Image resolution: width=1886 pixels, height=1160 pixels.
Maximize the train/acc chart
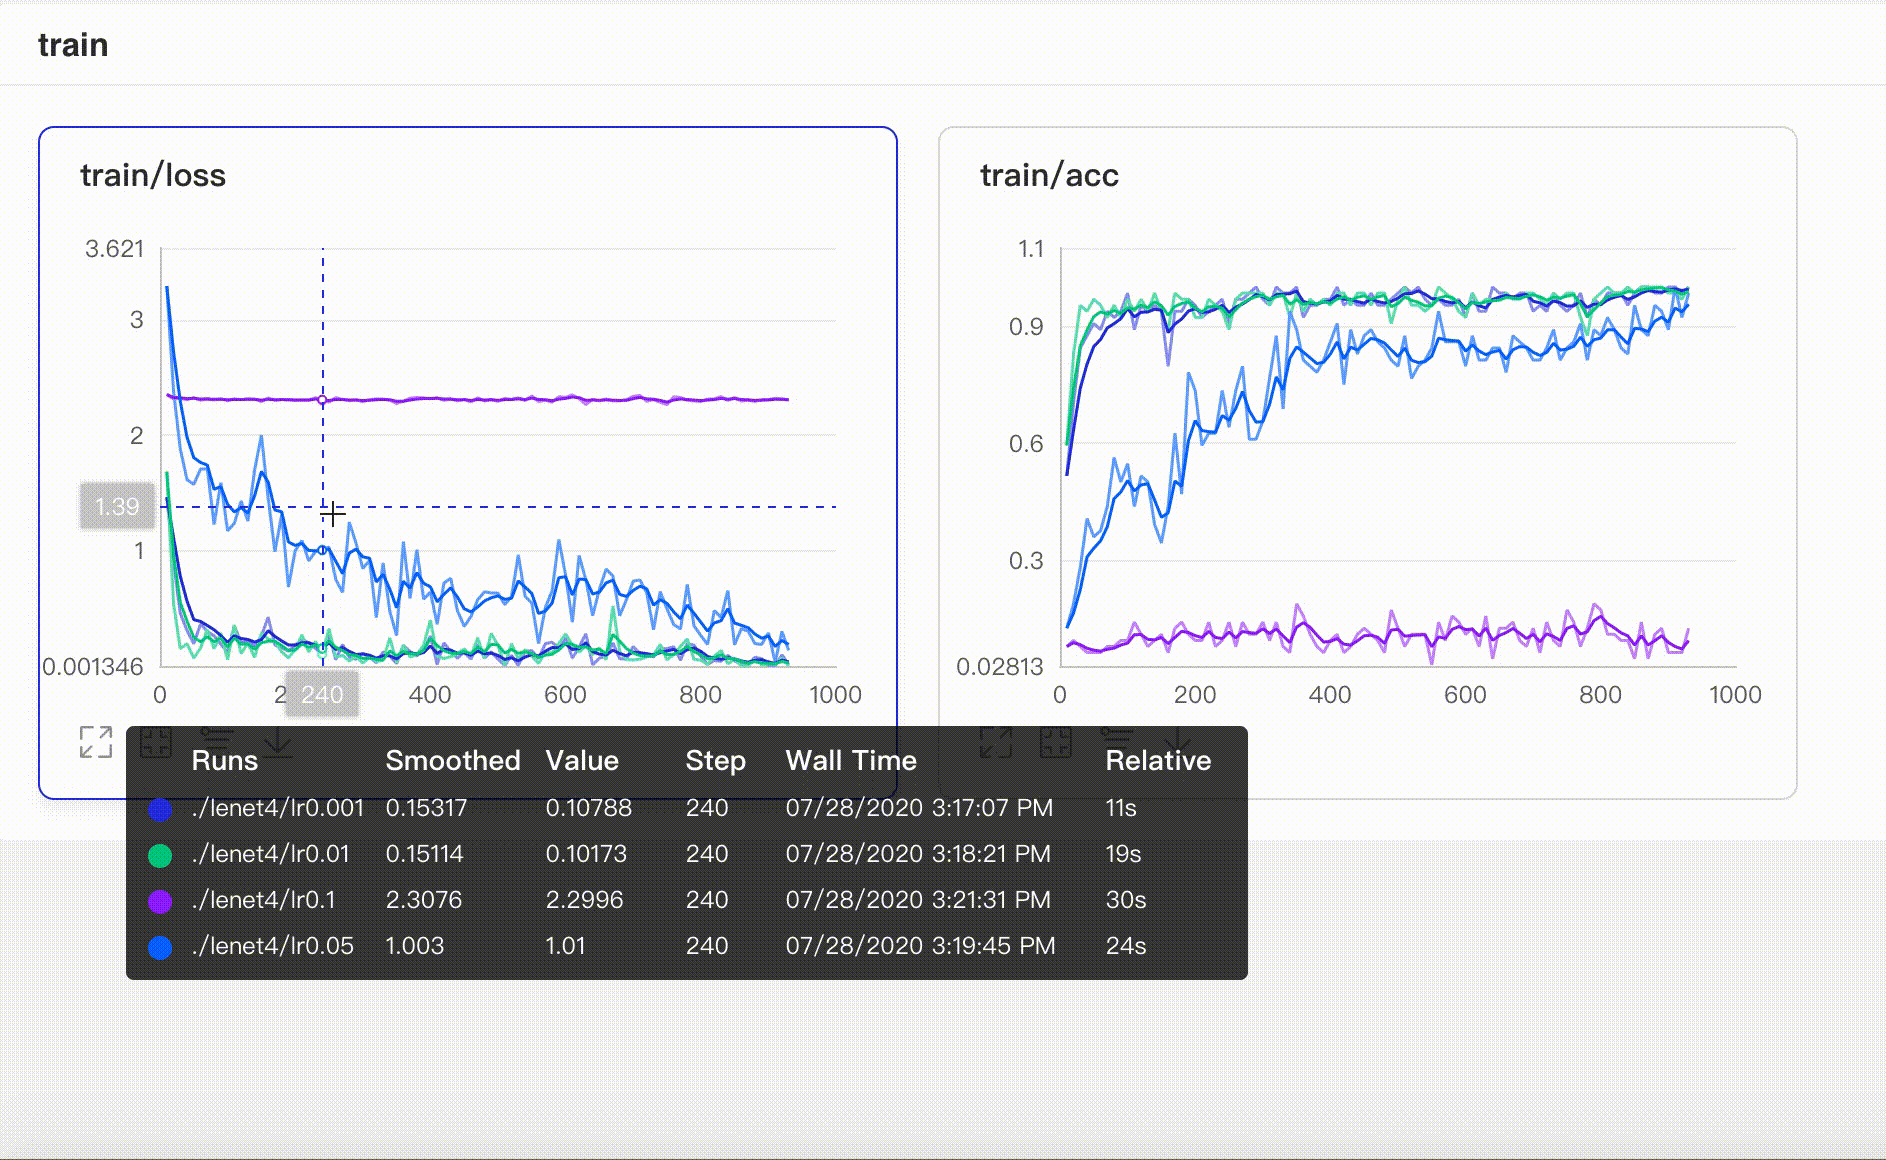click(x=996, y=742)
